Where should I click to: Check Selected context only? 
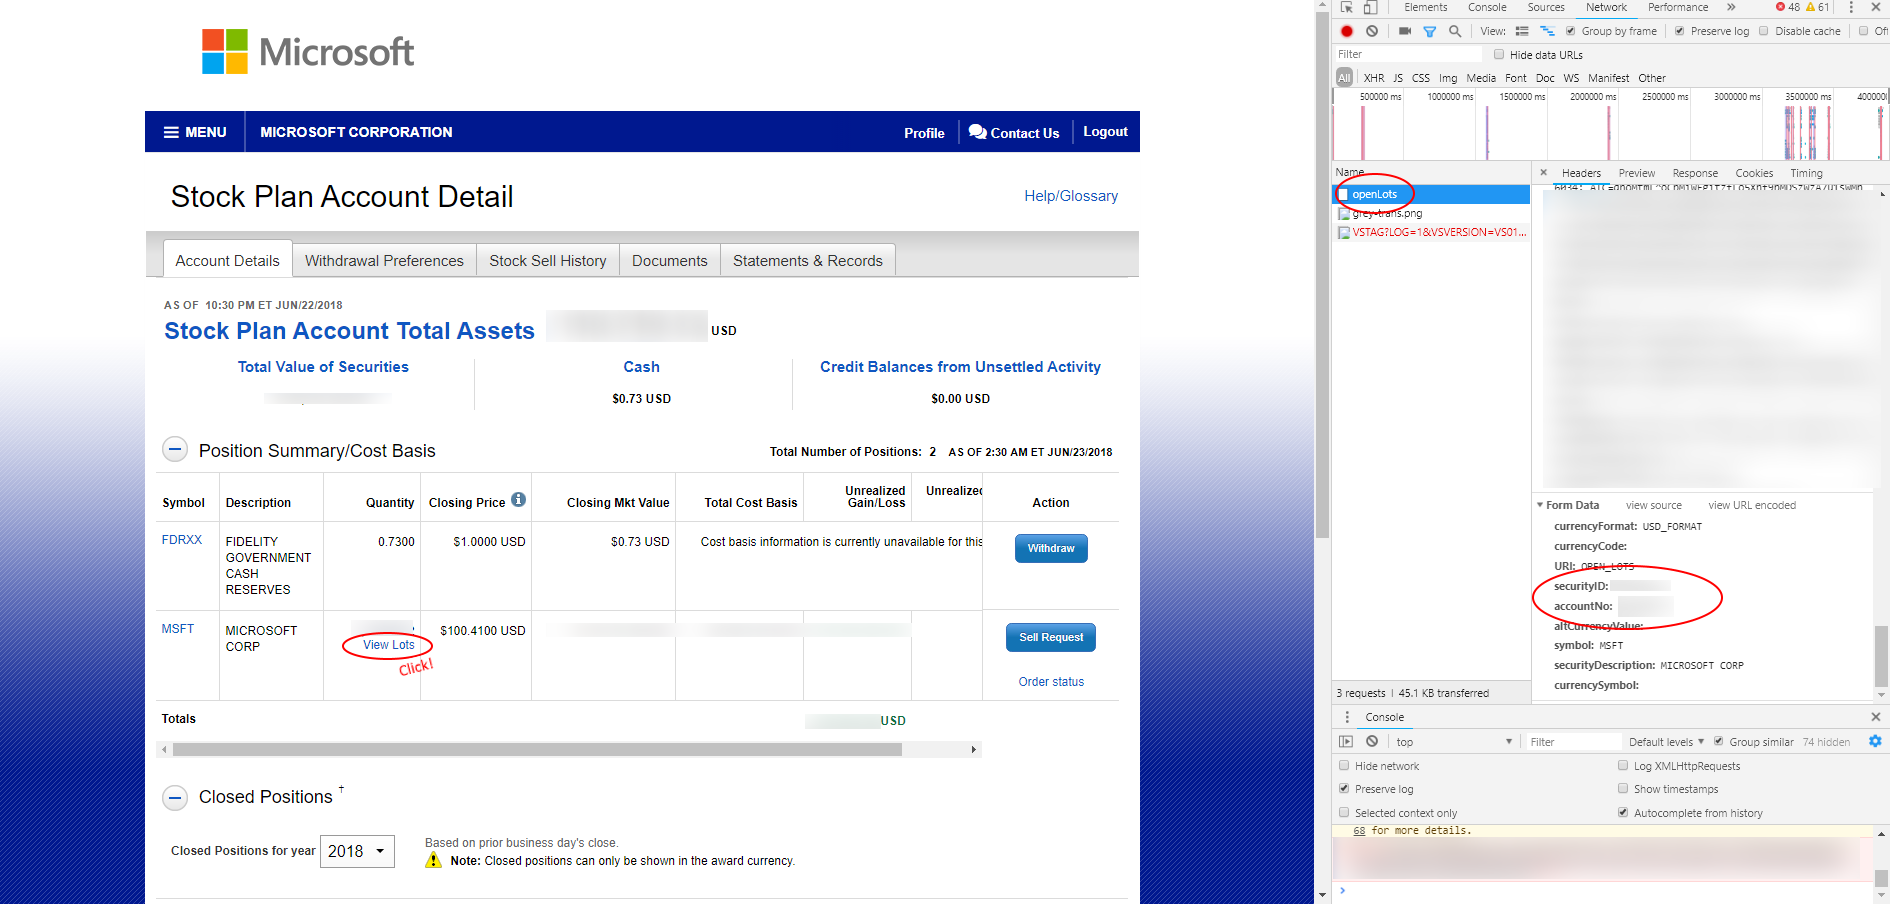[x=1344, y=813]
